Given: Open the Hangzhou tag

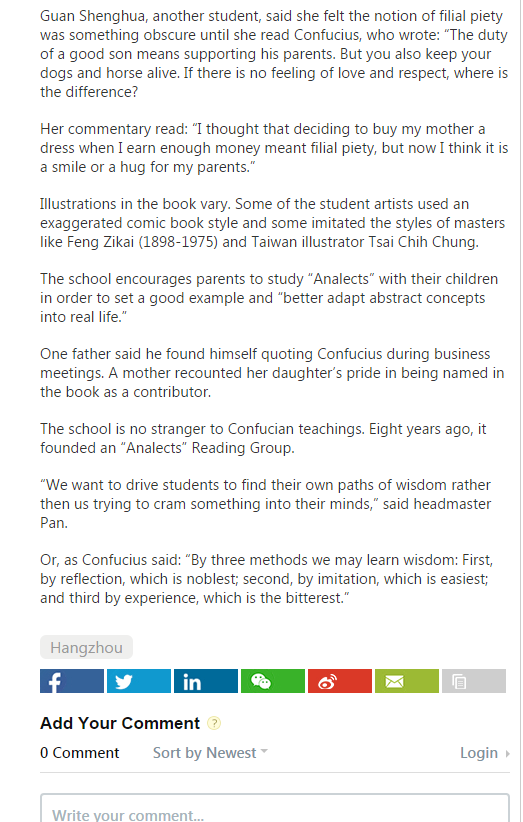Looking at the screenshot, I should 86,647.
